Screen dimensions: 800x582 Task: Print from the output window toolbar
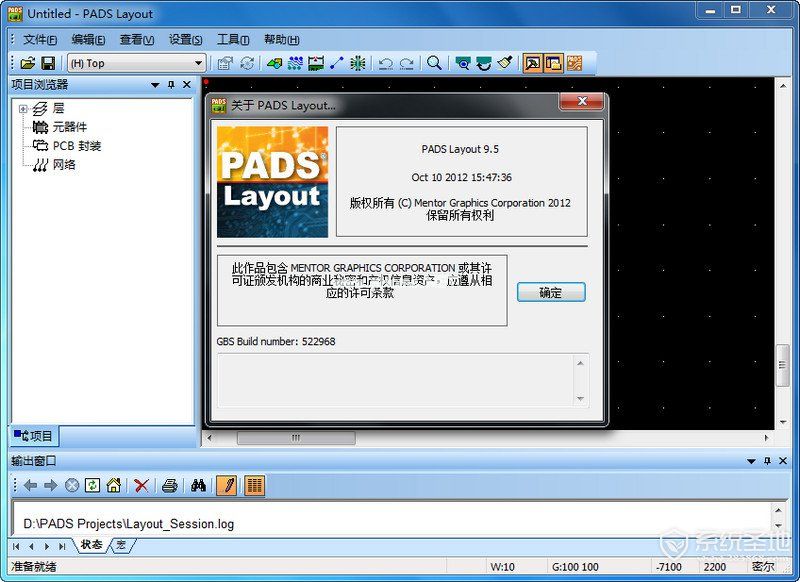172,485
